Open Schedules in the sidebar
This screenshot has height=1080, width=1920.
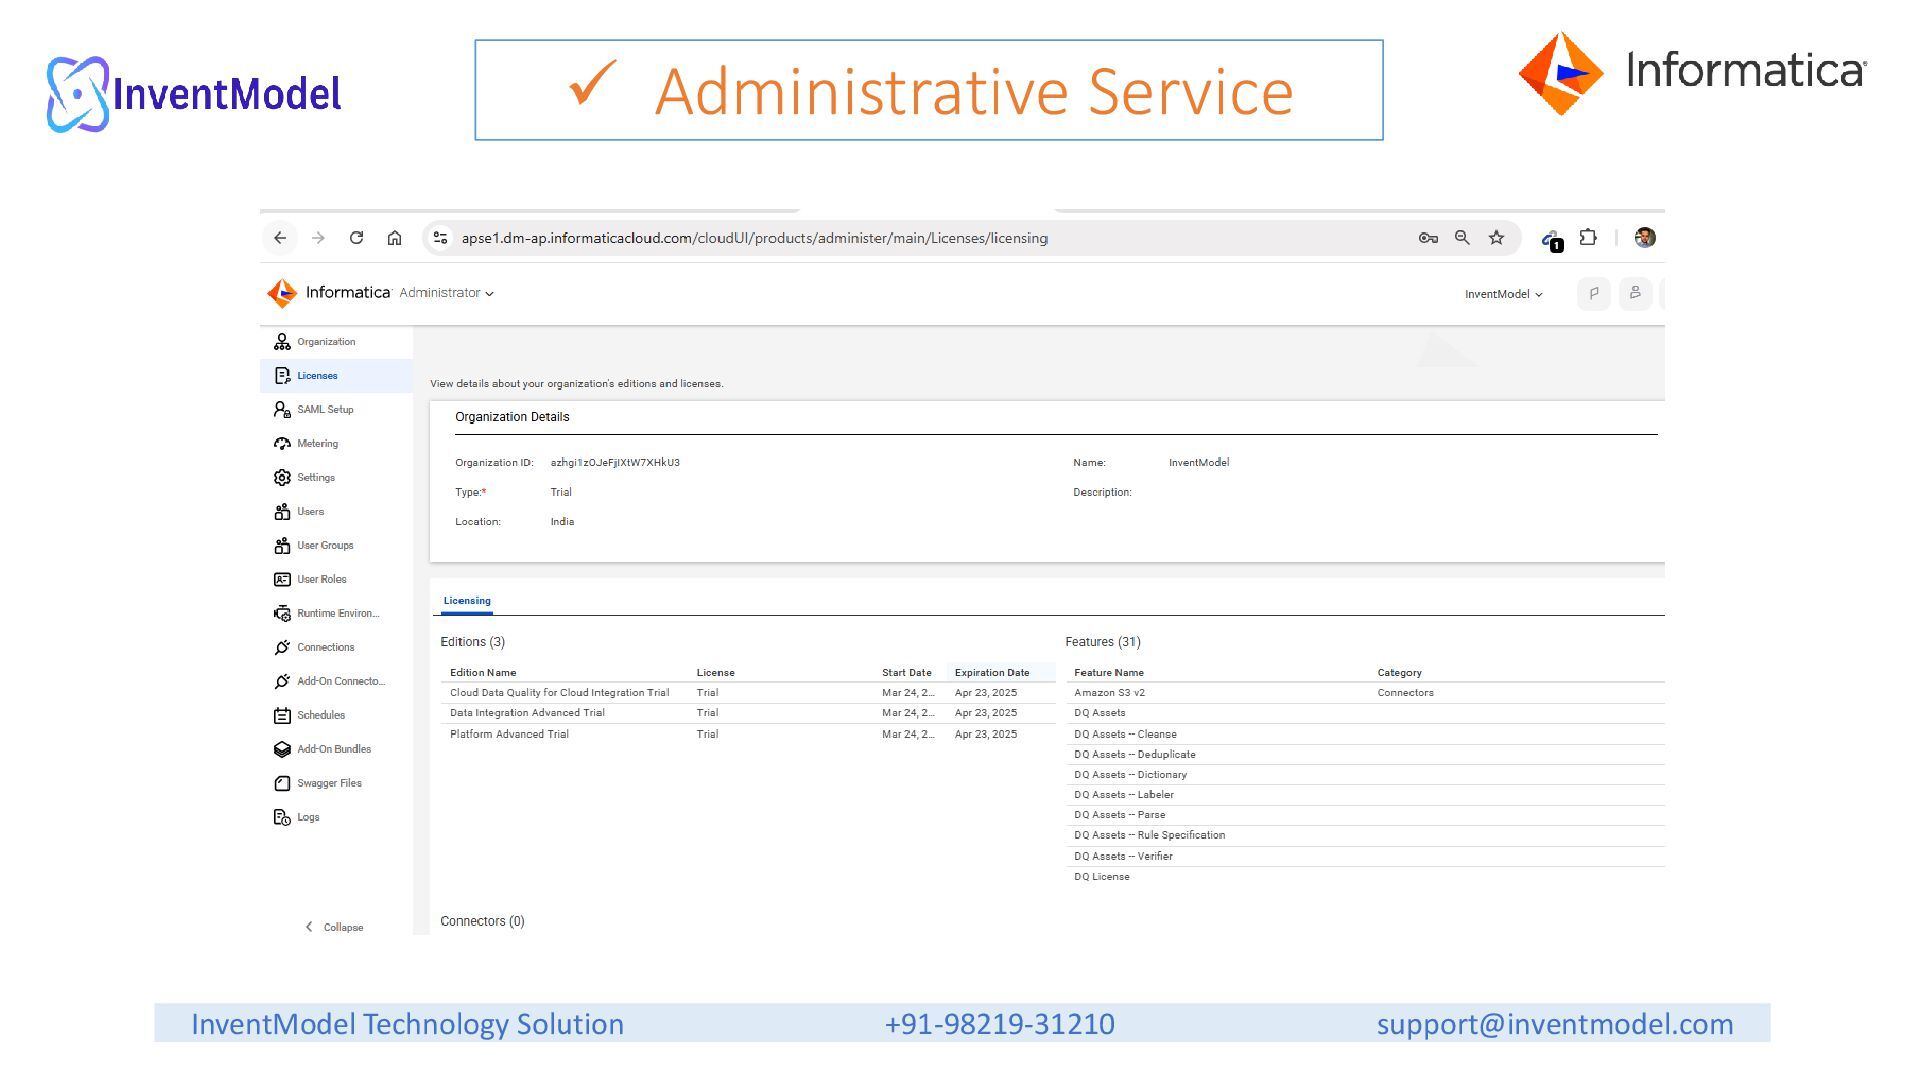point(336,716)
